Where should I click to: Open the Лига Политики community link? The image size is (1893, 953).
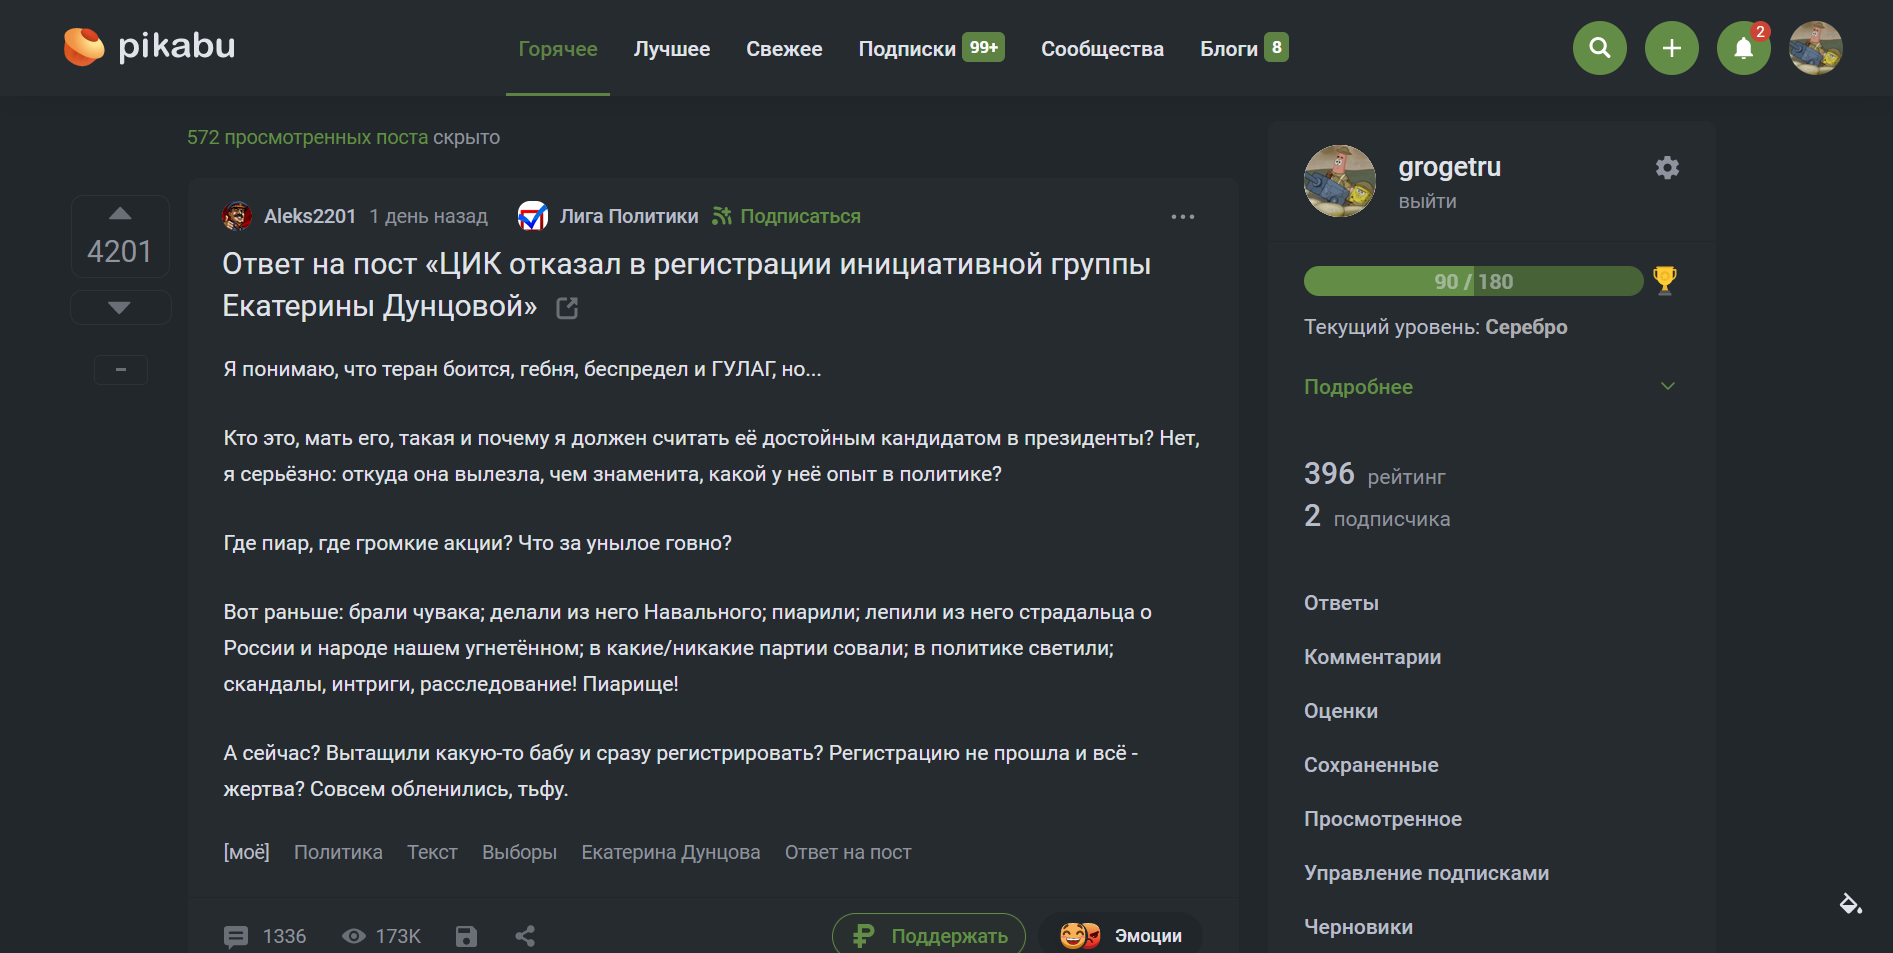point(629,216)
